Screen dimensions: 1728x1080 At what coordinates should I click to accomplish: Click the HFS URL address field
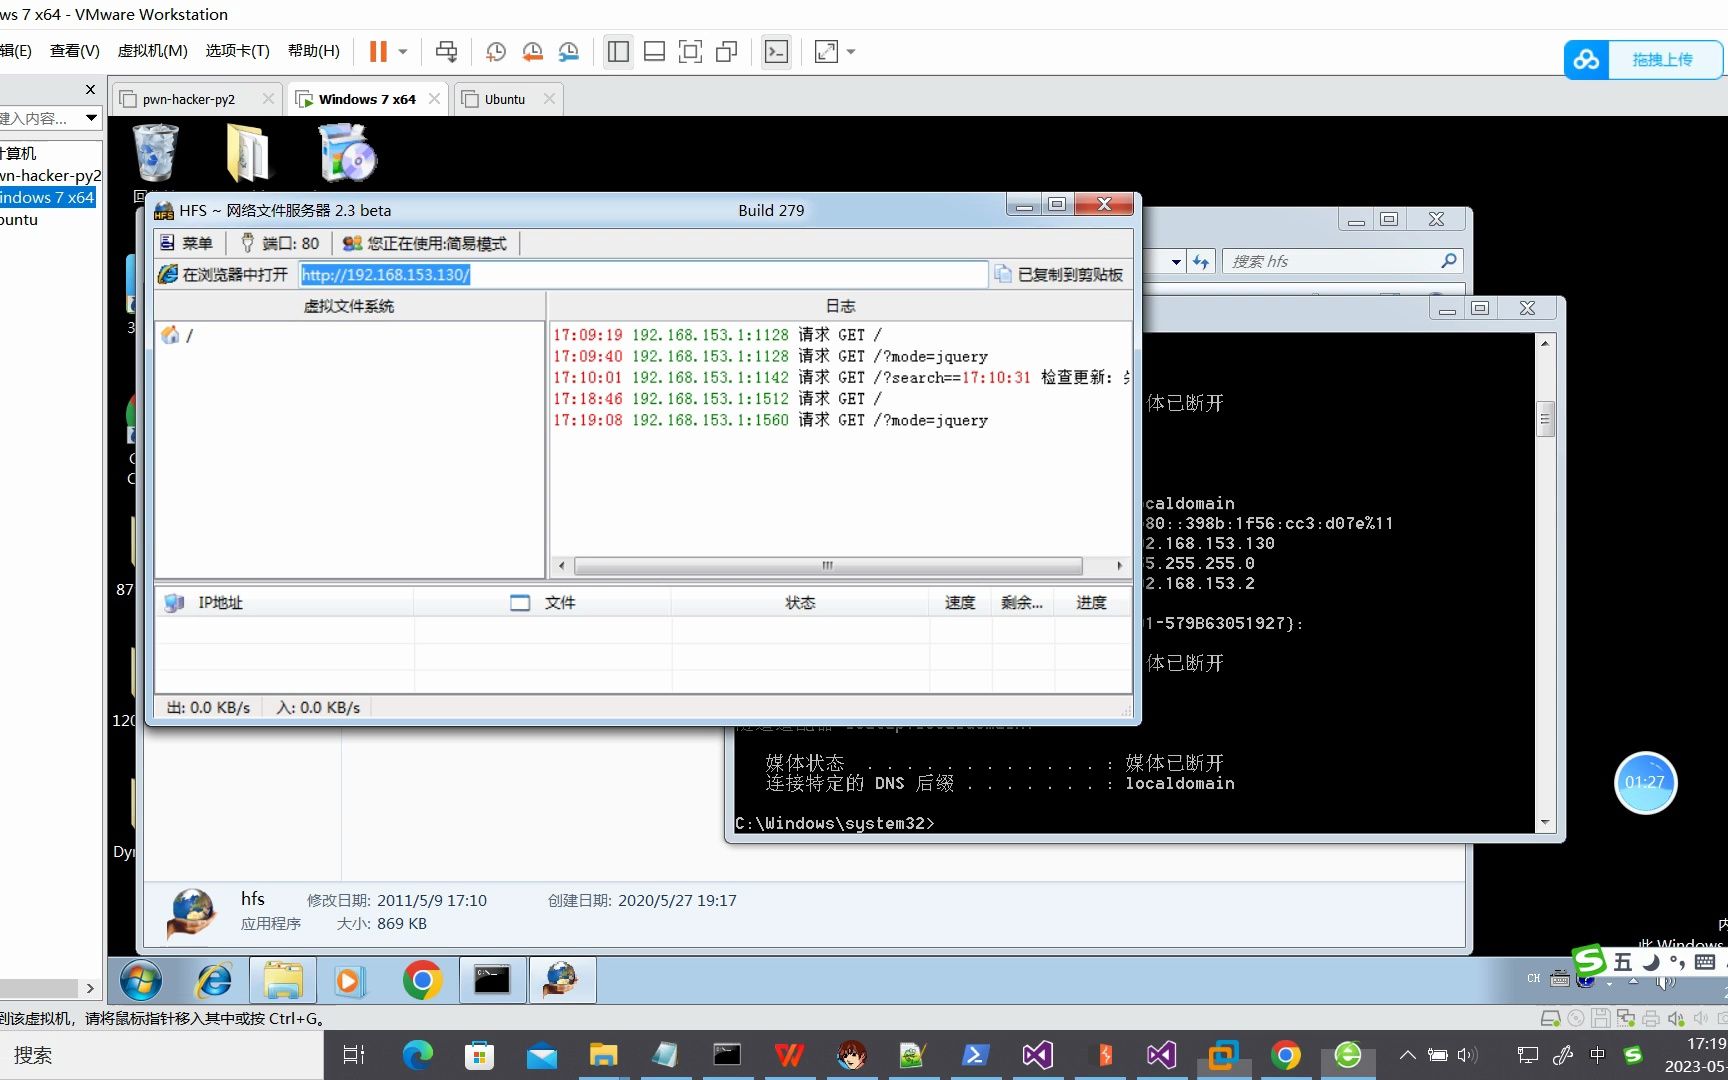coord(642,274)
